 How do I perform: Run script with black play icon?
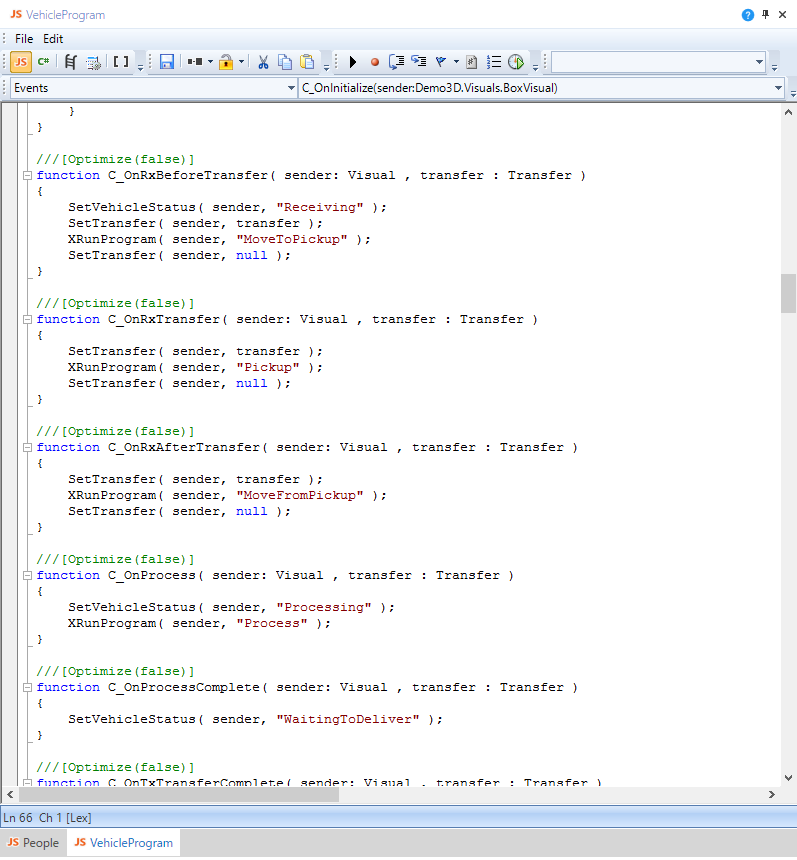pos(353,62)
